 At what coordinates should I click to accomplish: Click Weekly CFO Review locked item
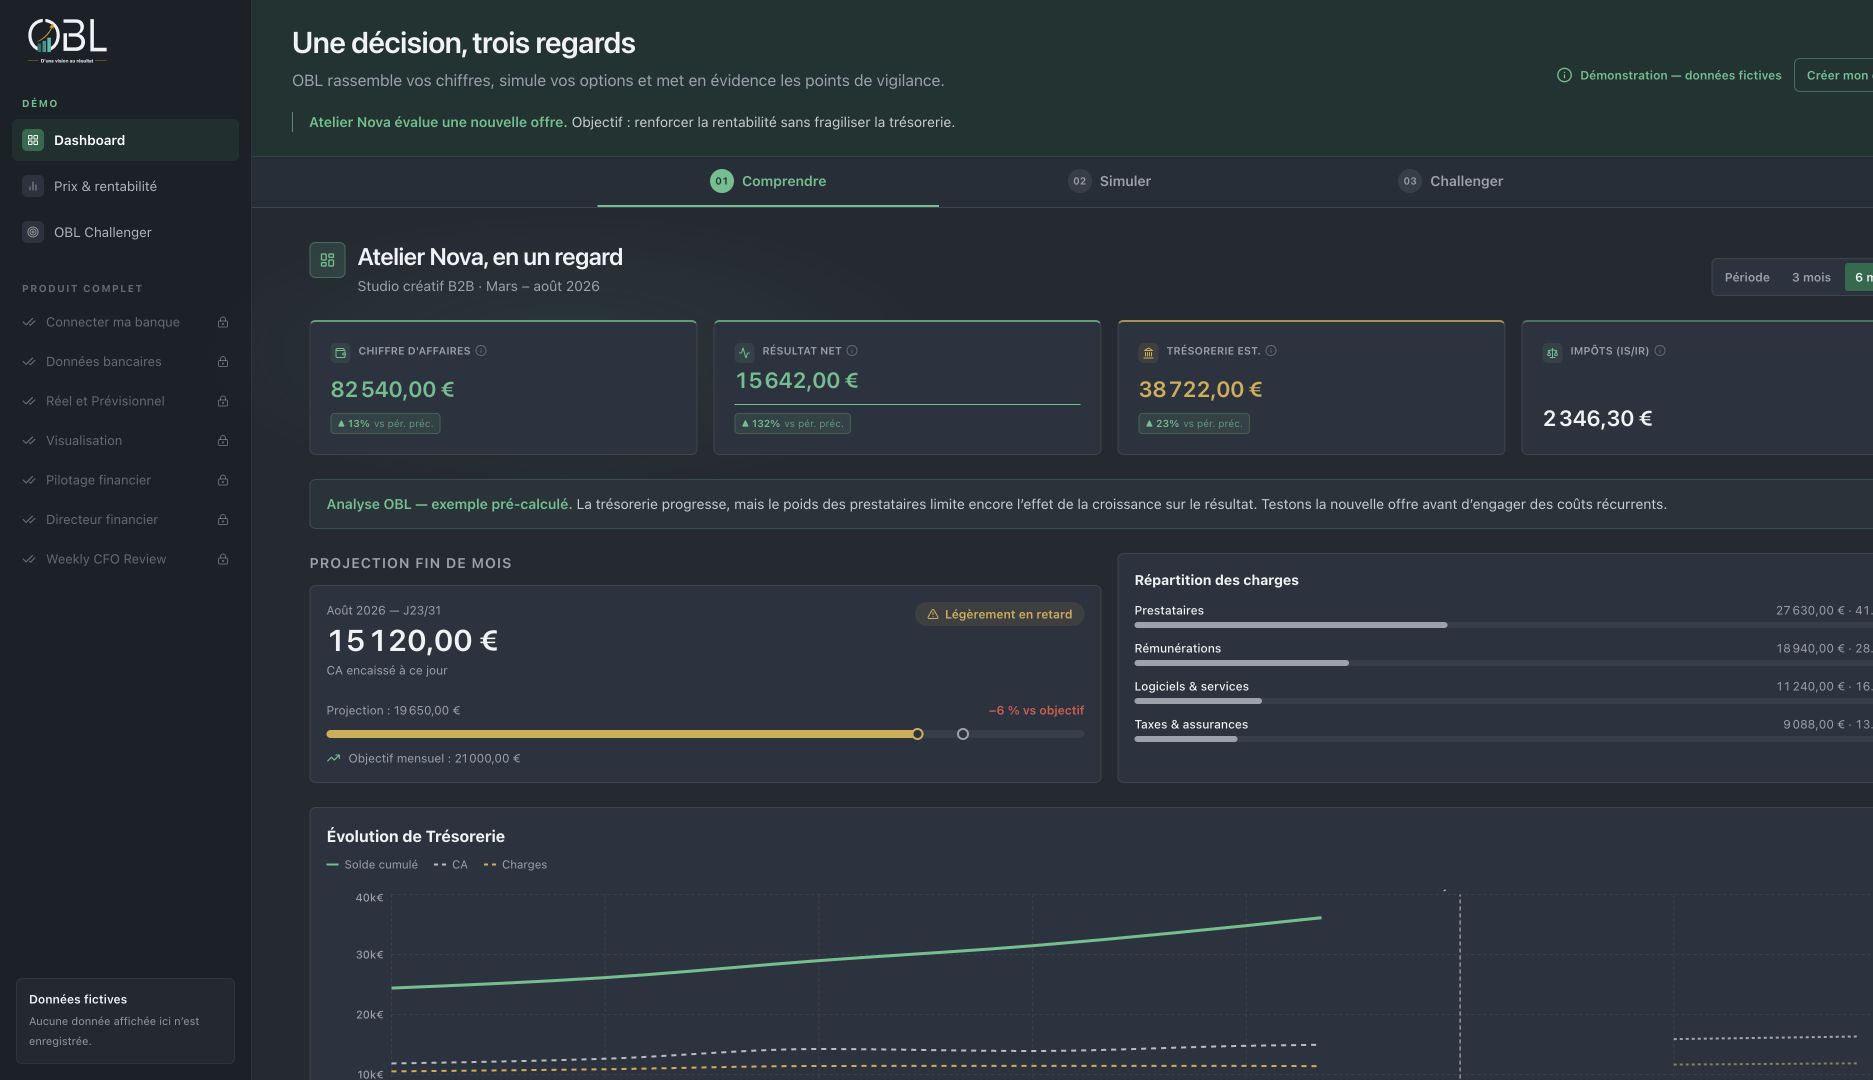125,559
